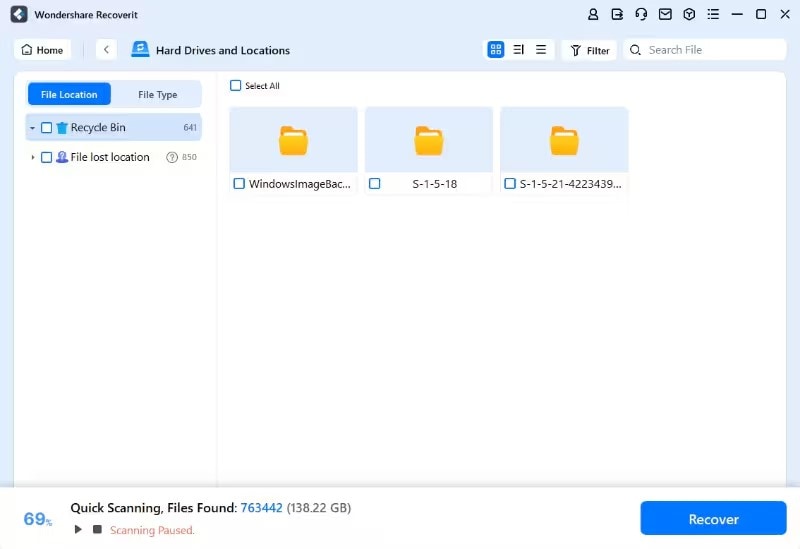Click the Recycle Bin count 641
The width and height of the screenshot is (800, 549).
click(x=190, y=128)
